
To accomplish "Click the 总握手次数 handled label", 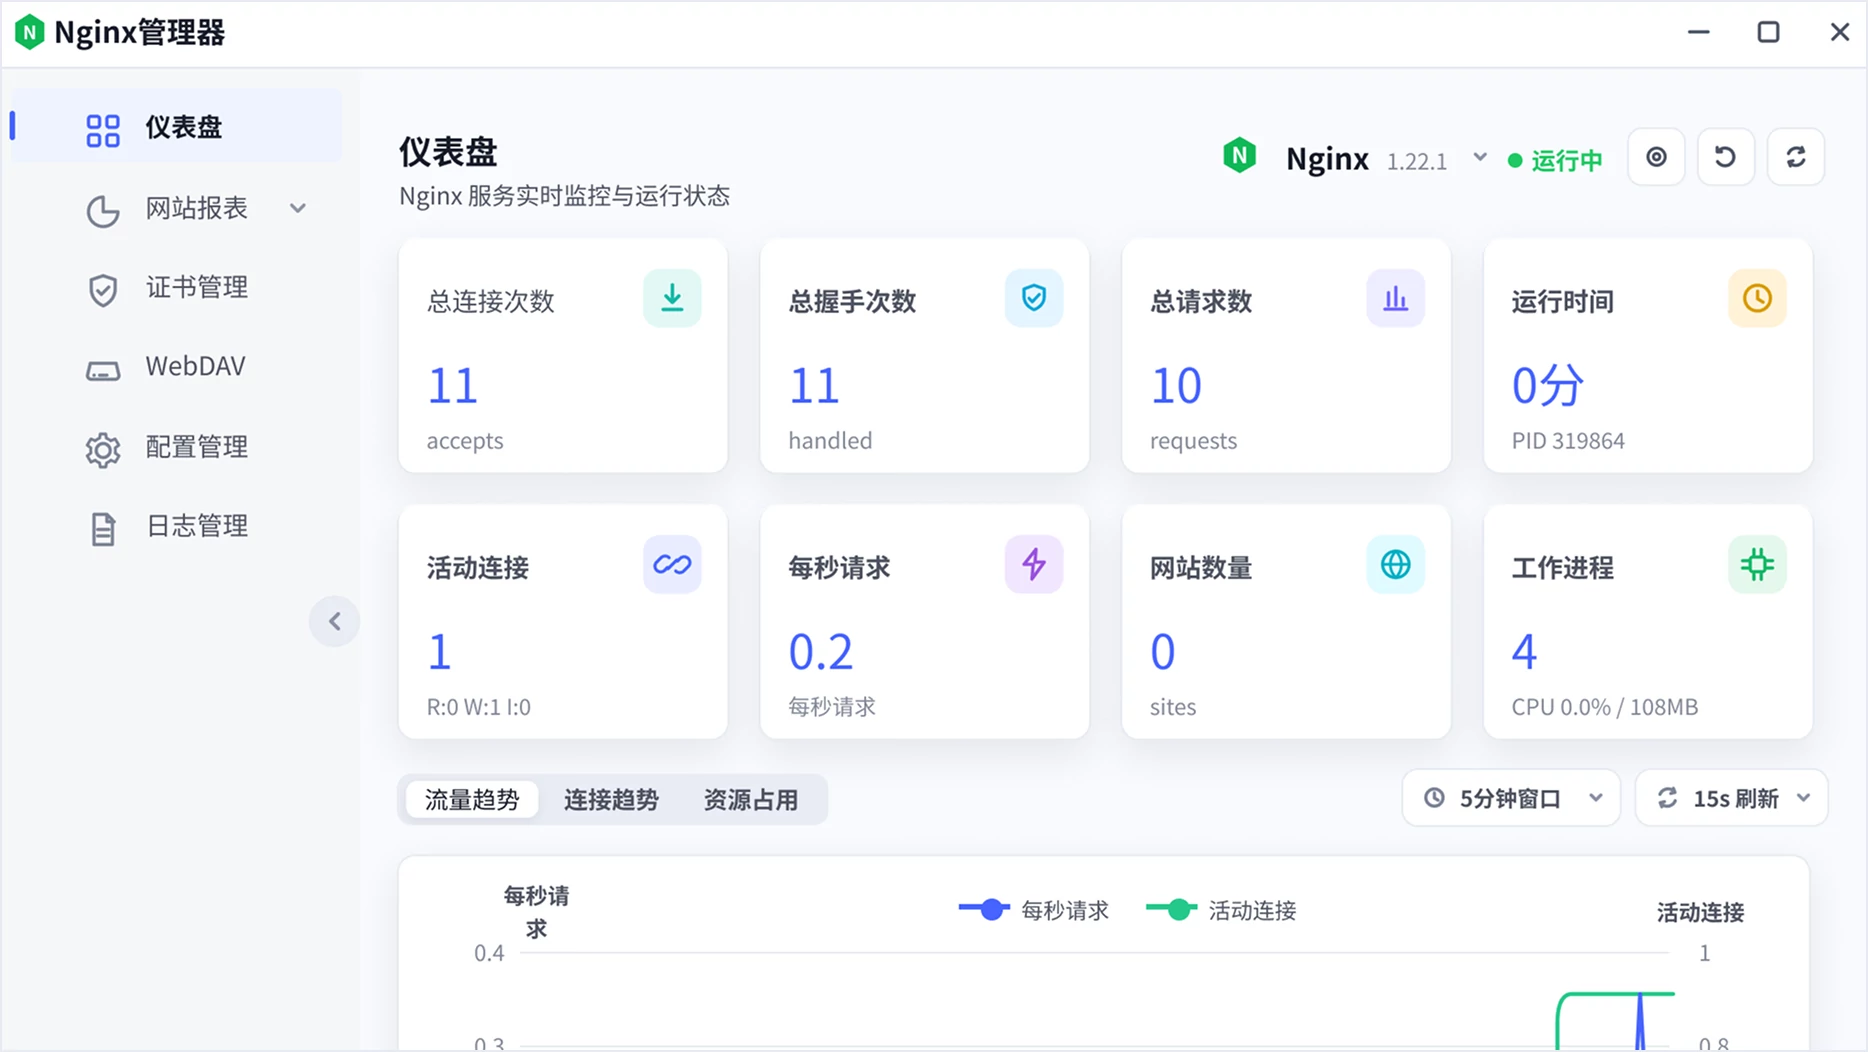I will click(830, 441).
